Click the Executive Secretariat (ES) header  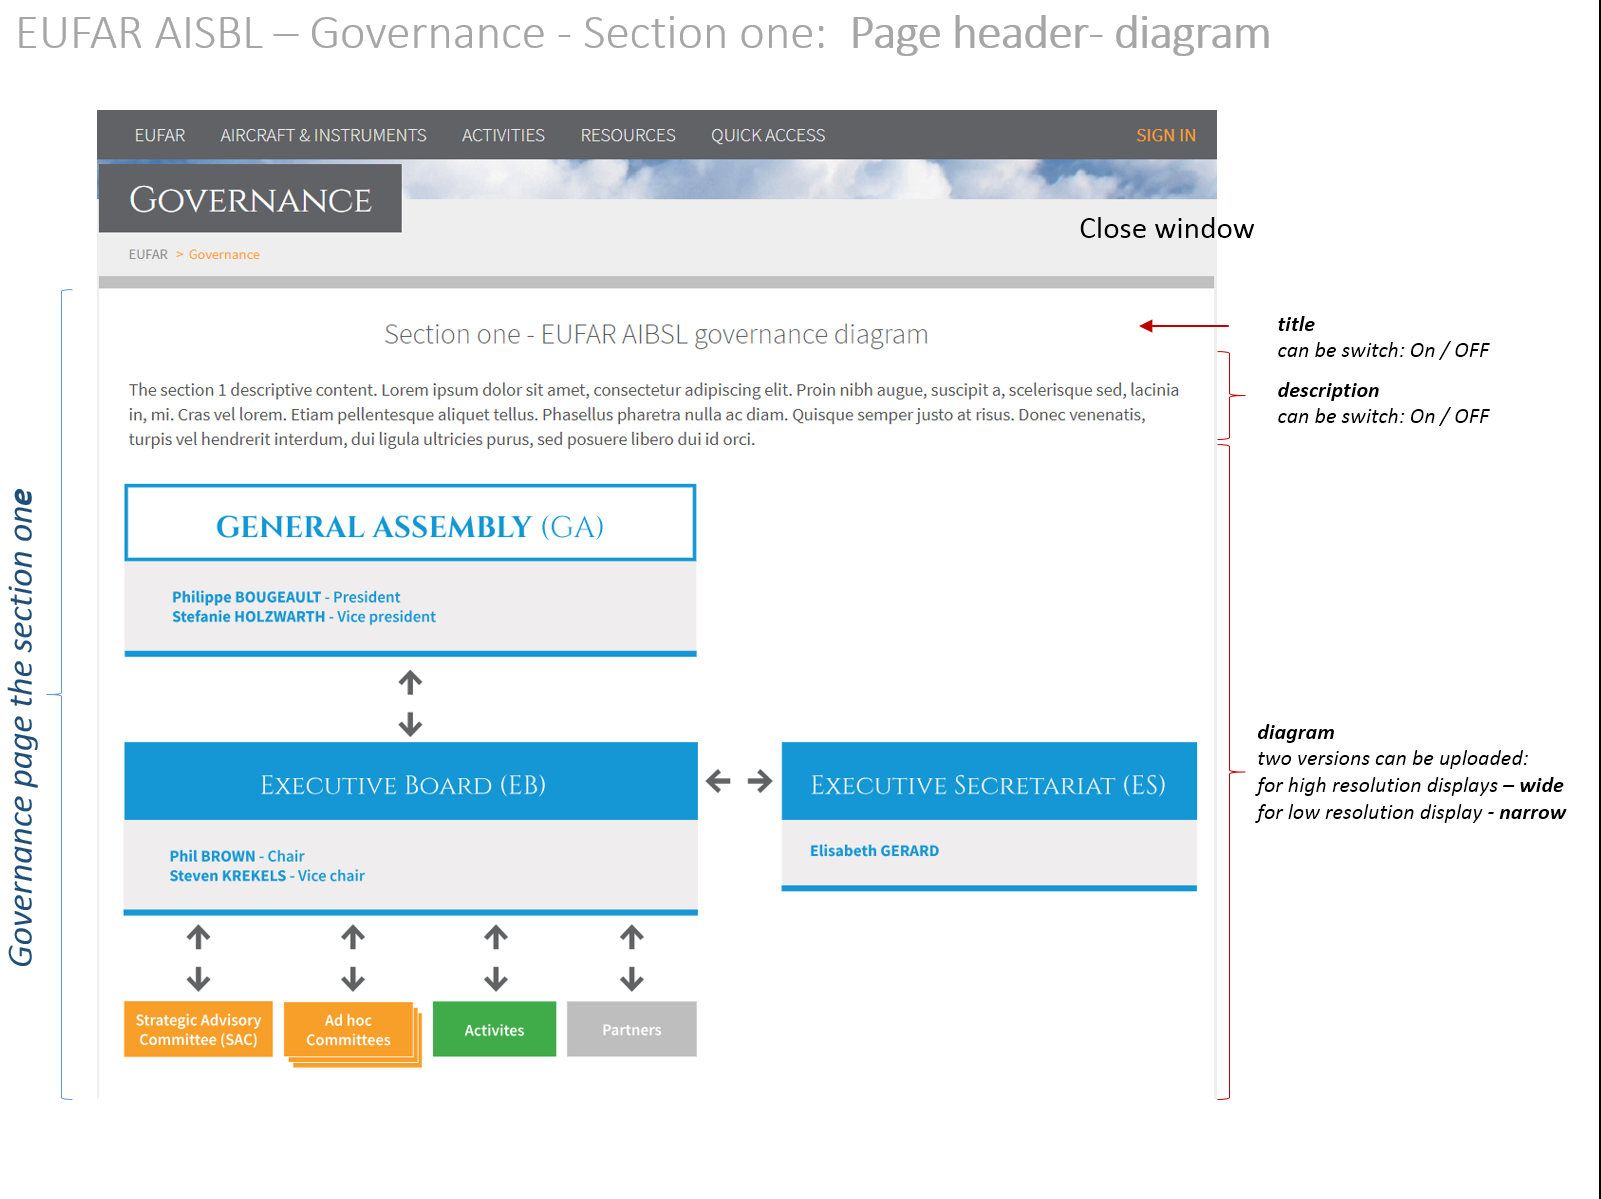pos(988,784)
